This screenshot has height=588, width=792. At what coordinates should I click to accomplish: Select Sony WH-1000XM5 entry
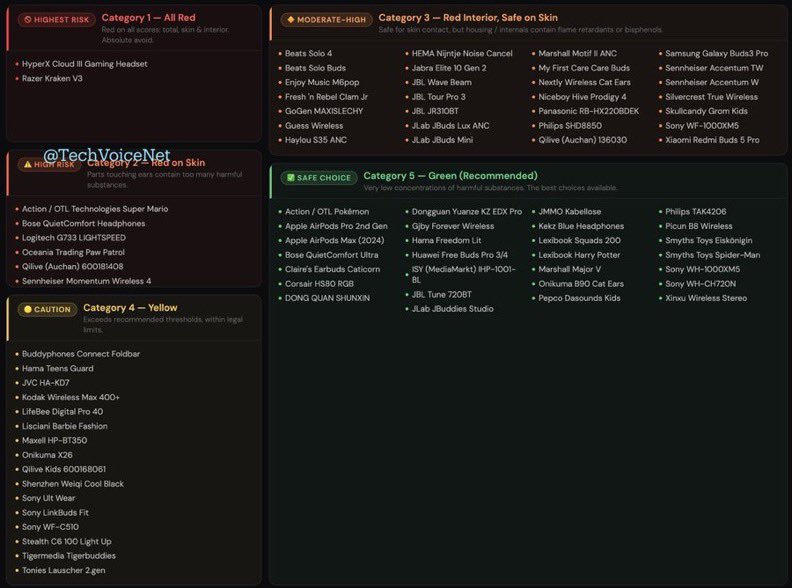coord(703,269)
